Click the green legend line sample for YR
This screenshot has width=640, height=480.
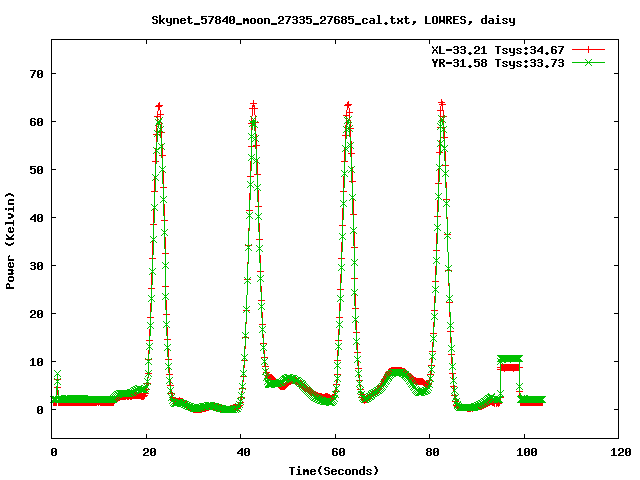pos(588,62)
